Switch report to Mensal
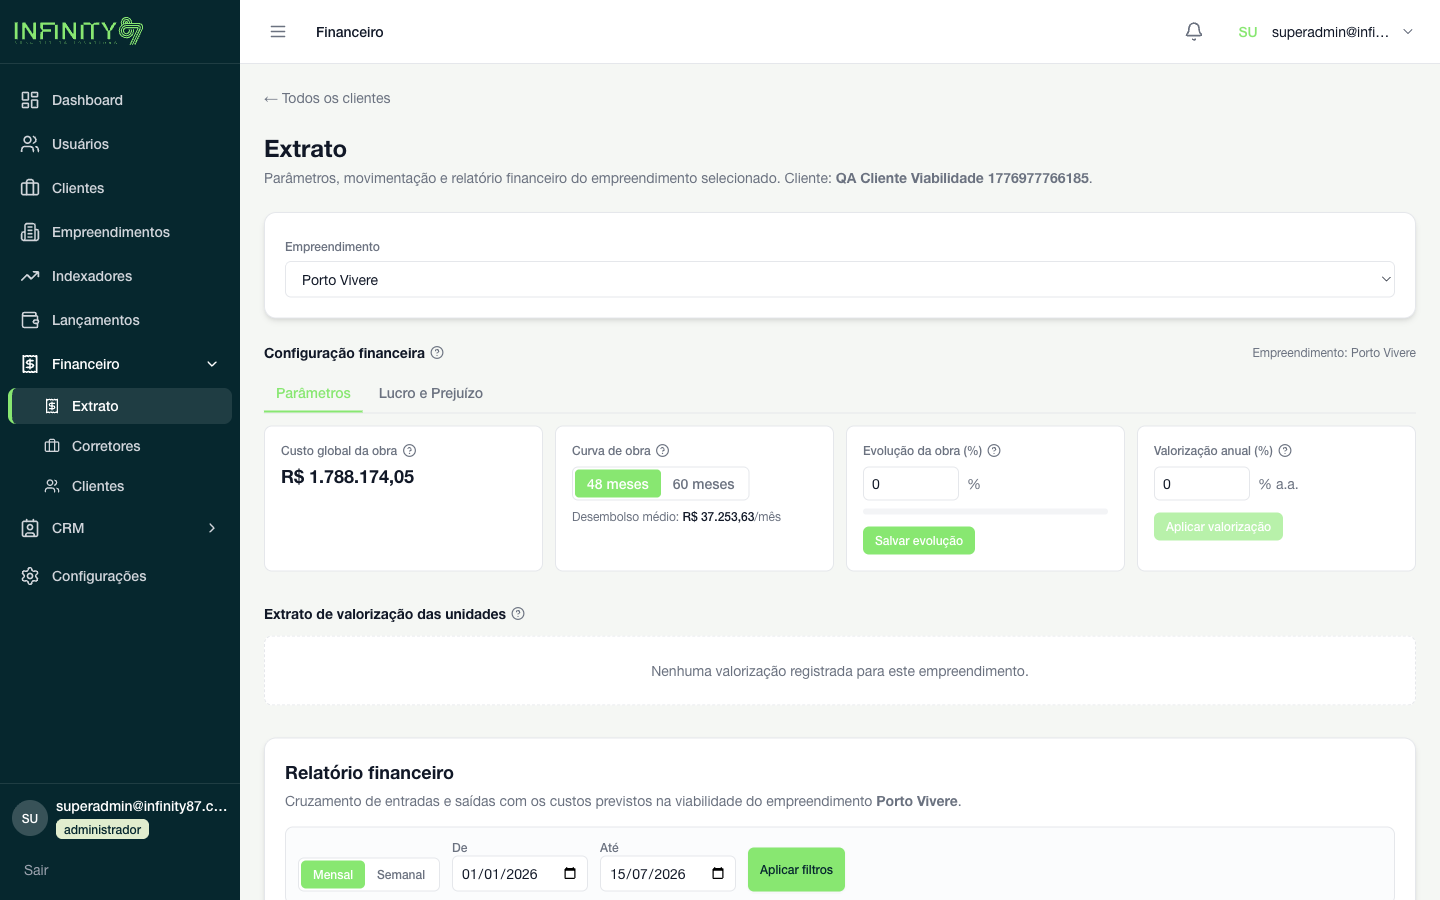1440x900 pixels. [333, 875]
